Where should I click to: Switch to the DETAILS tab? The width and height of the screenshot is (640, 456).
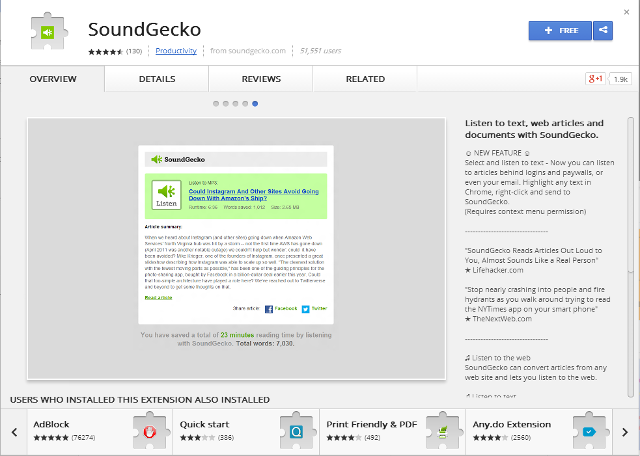157,79
